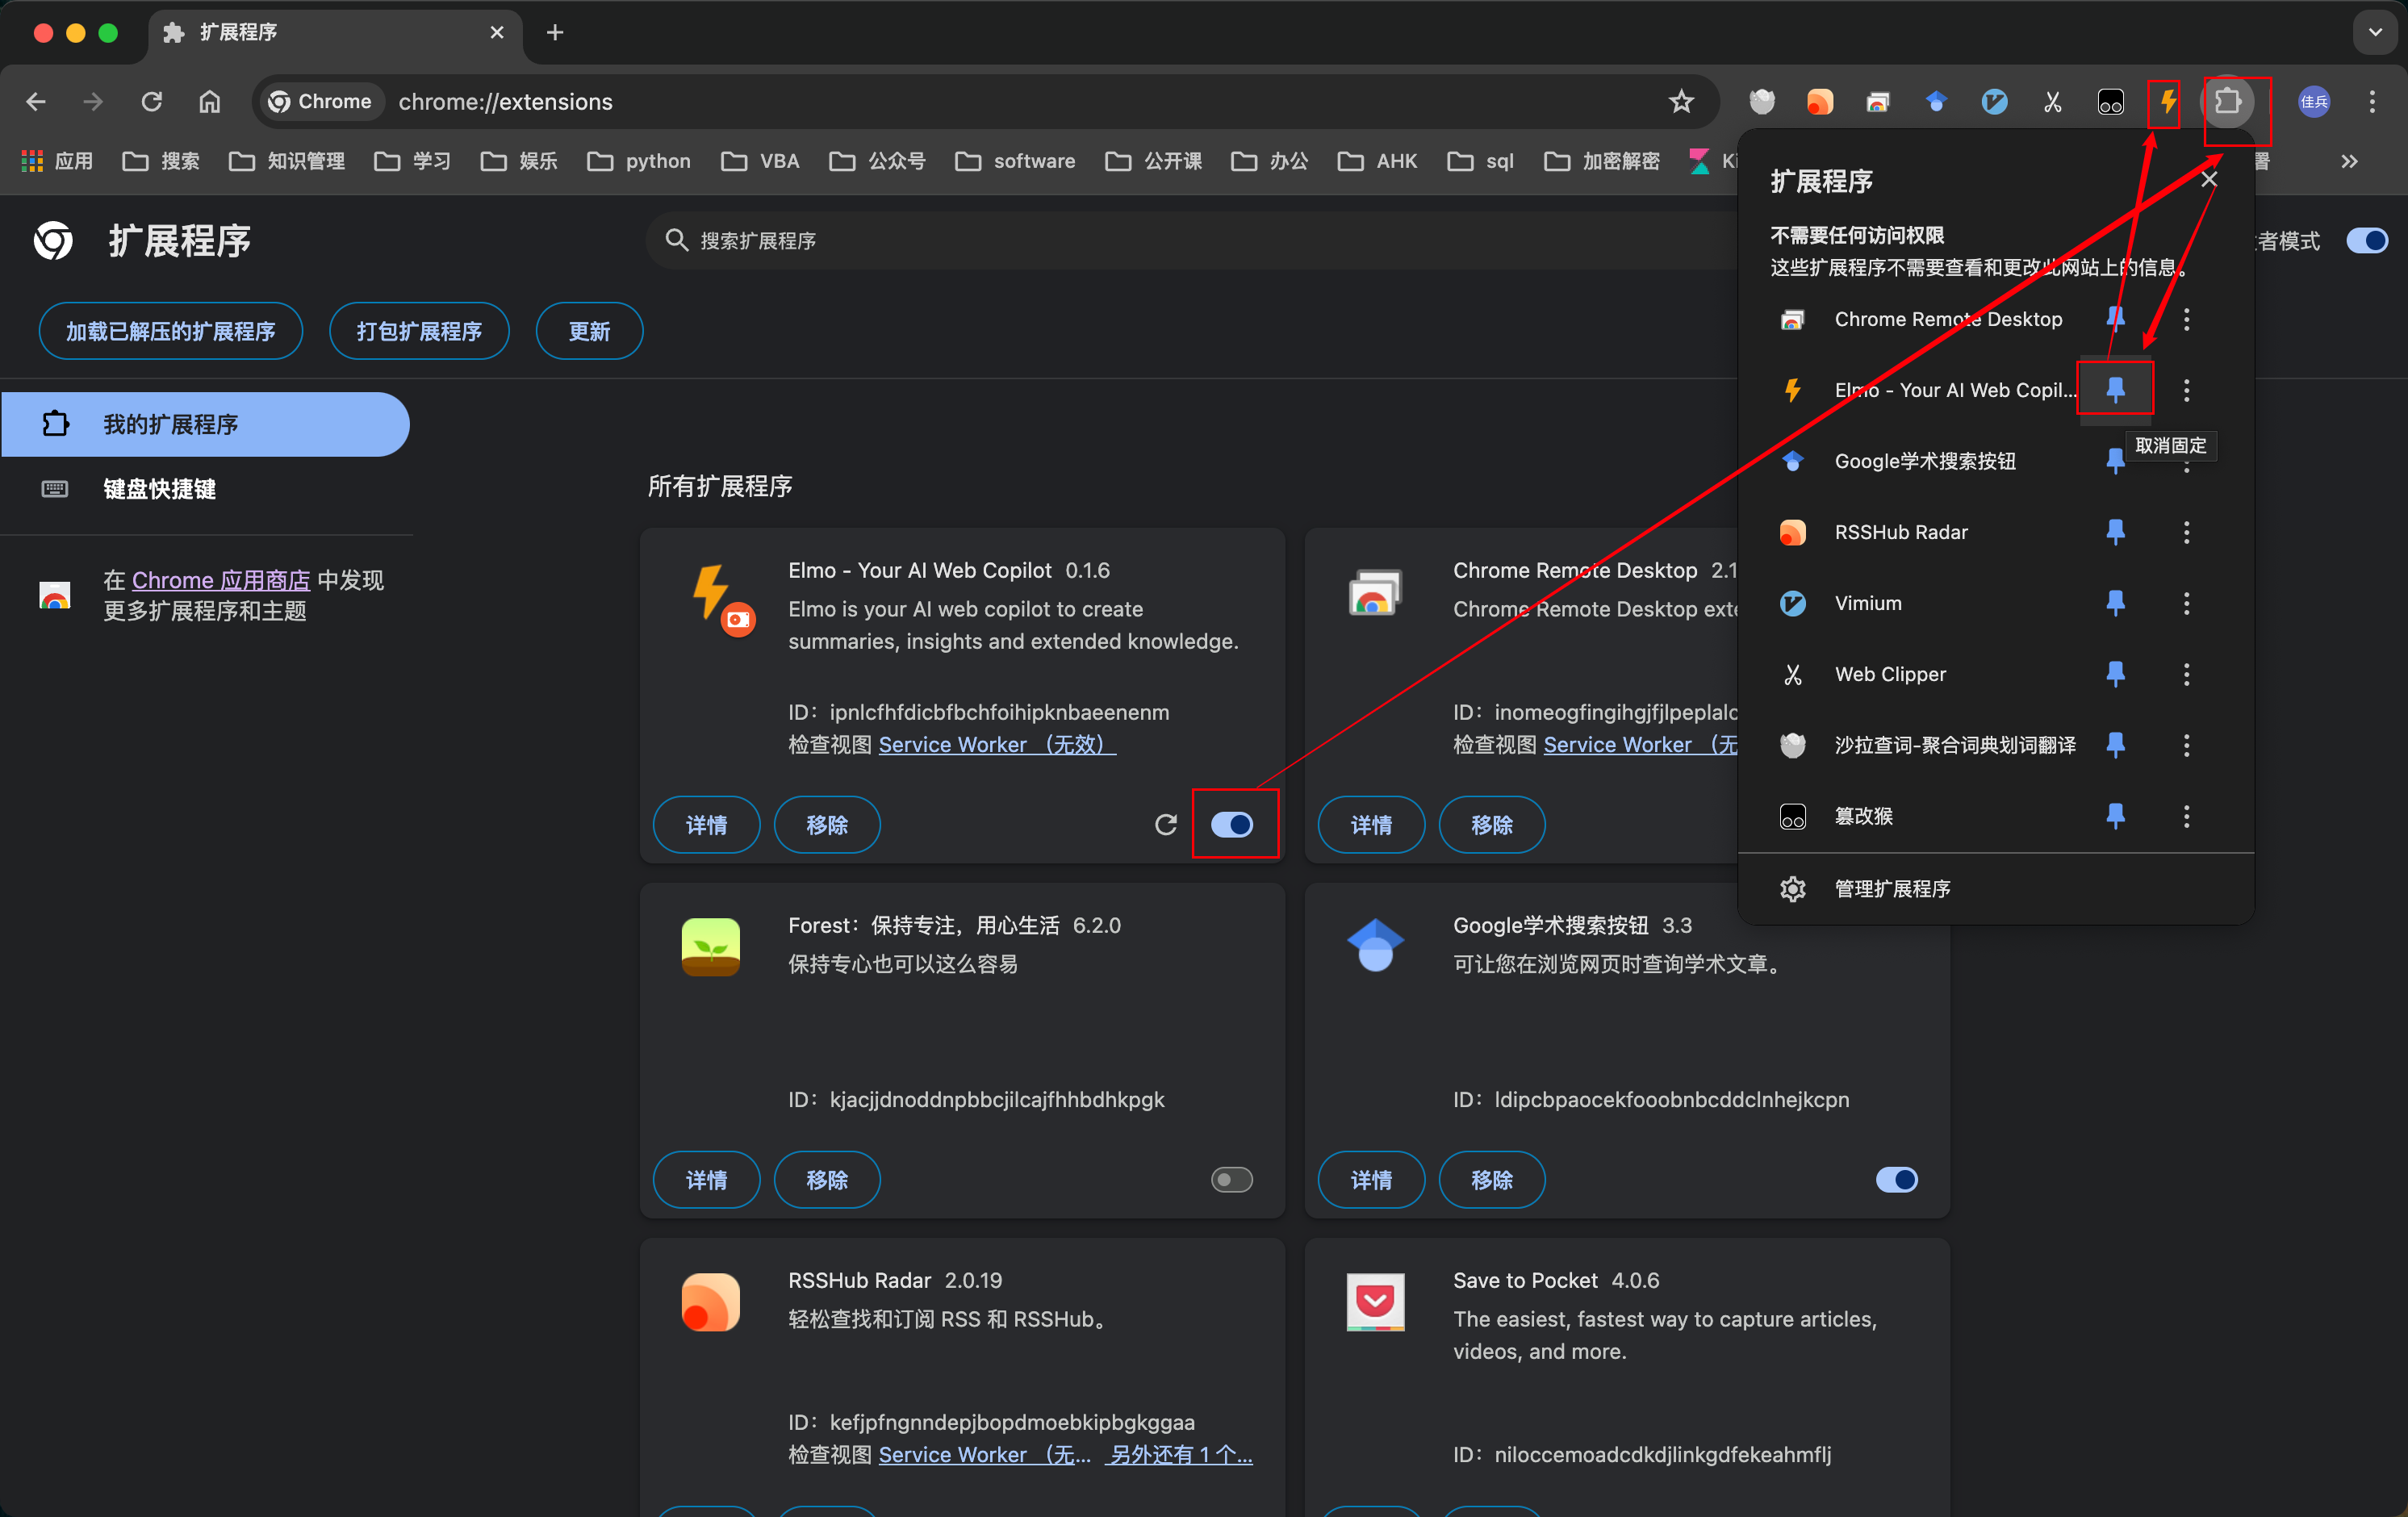2408x1517 pixels.
Task: Reload the current page
Action: click(152, 101)
